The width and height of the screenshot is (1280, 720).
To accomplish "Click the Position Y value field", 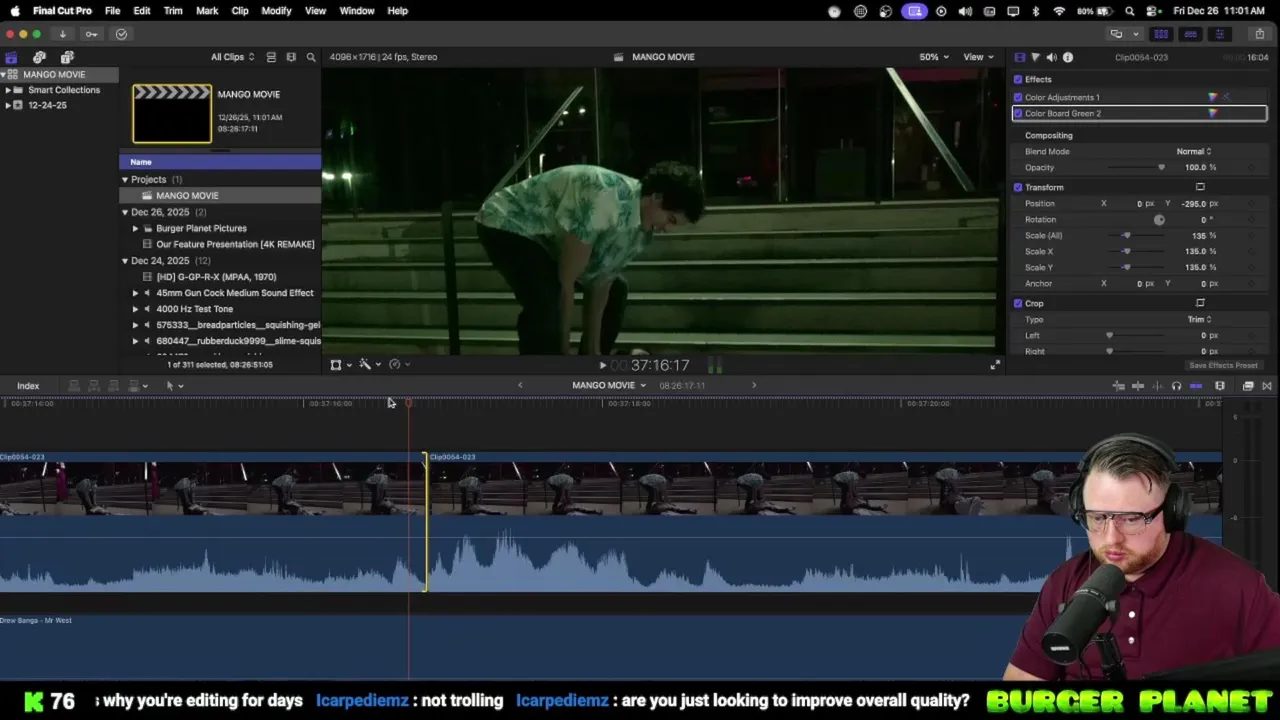I will [x=1194, y=203].
